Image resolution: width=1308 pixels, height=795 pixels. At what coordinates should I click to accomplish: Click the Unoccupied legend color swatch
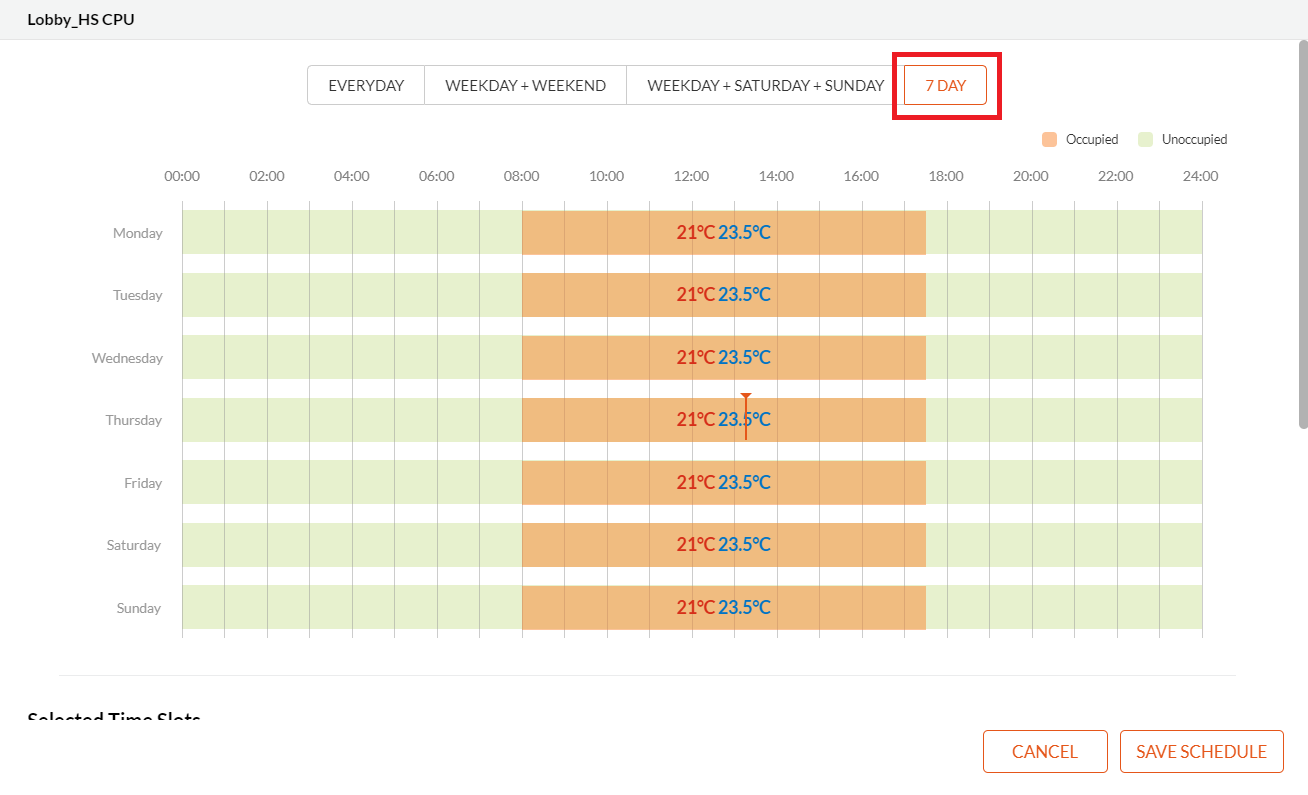pos(1146,139)
